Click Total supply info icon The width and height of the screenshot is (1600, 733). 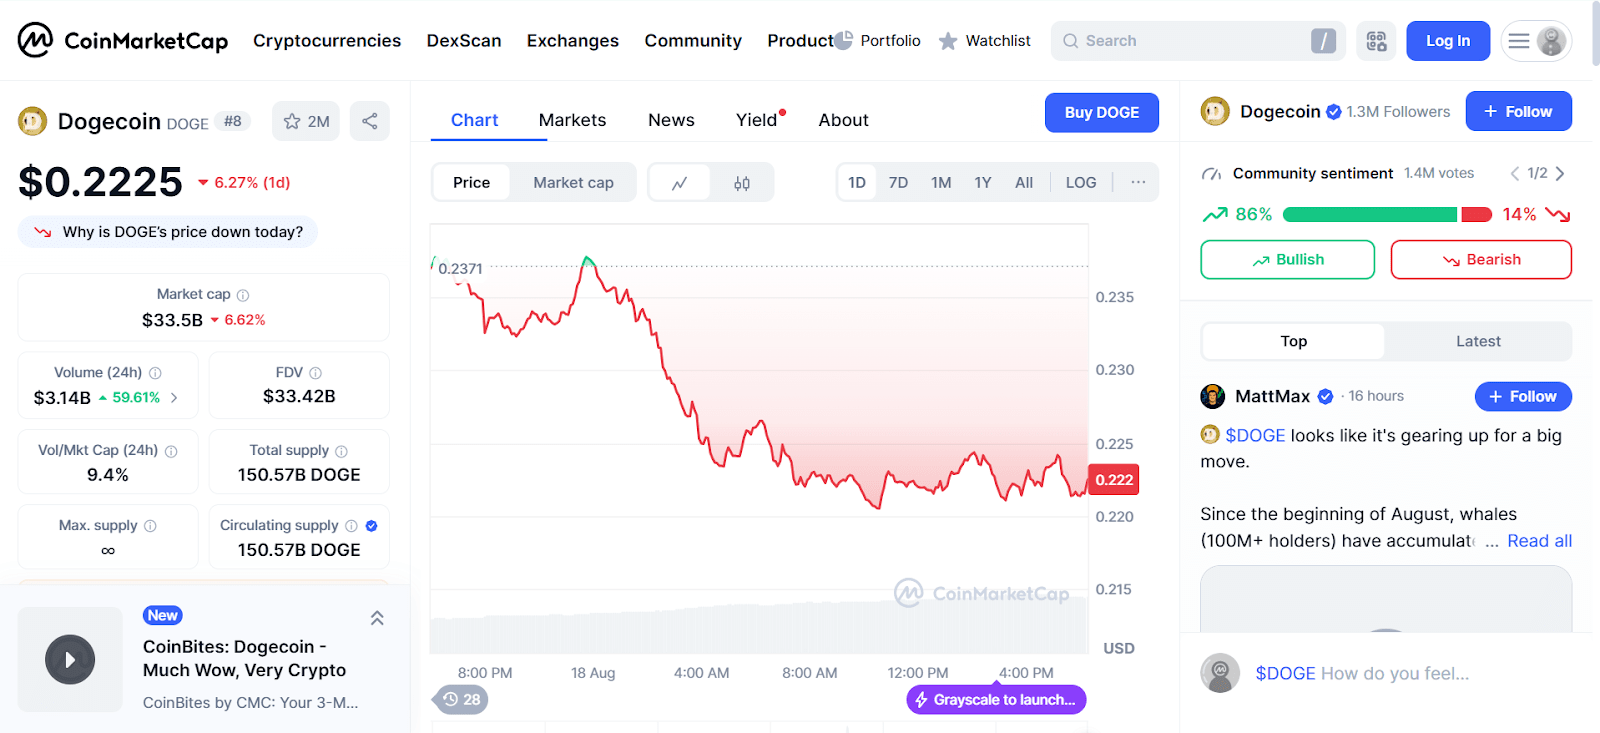point(341,451)
